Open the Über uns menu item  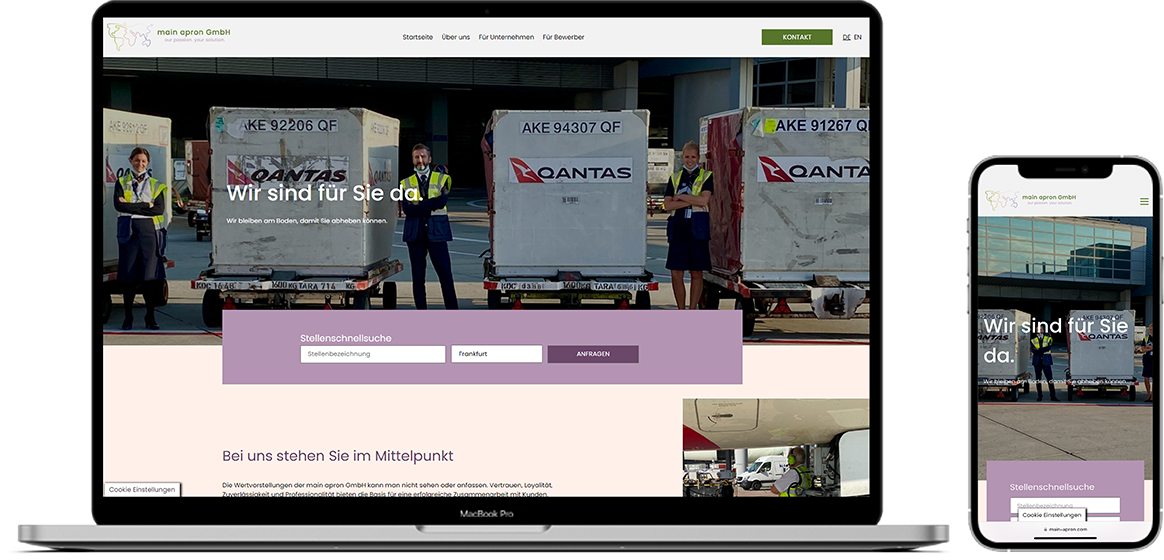455,37
